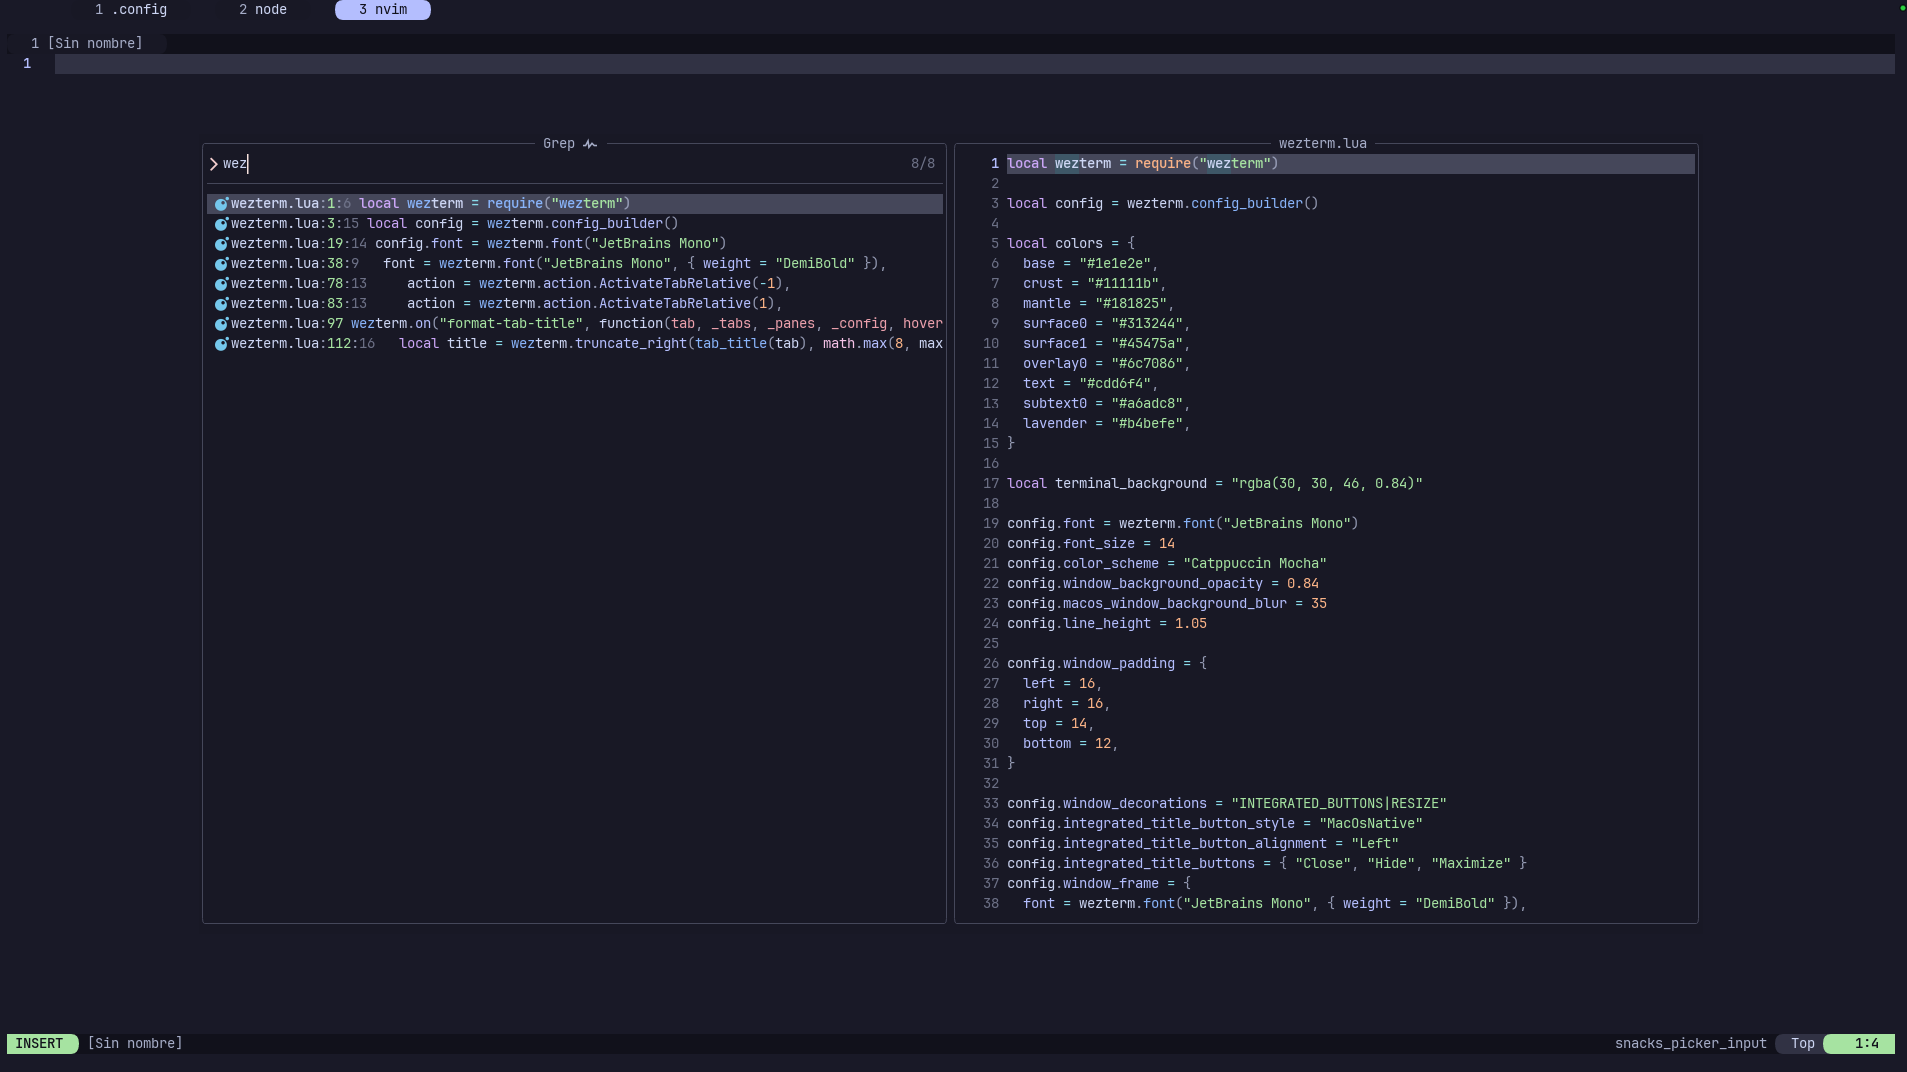Image resolution: width=1907 pixels, height=1072 pixels.
Task: Click '[Sin nombre]' filename in the statusline
Action: tap(135, 1044)
